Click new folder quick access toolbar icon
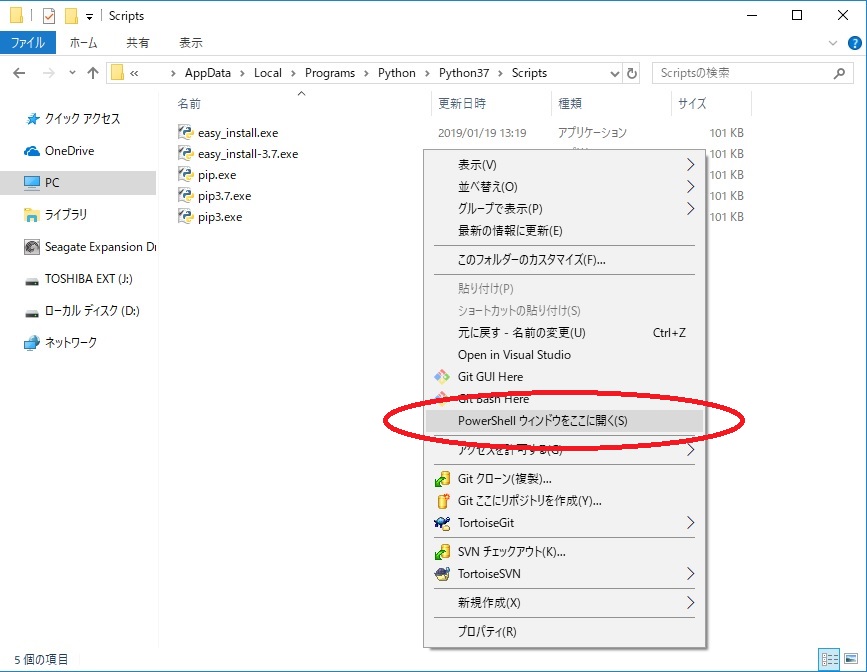Screen dimensions: 867x672 pos(71,16)
